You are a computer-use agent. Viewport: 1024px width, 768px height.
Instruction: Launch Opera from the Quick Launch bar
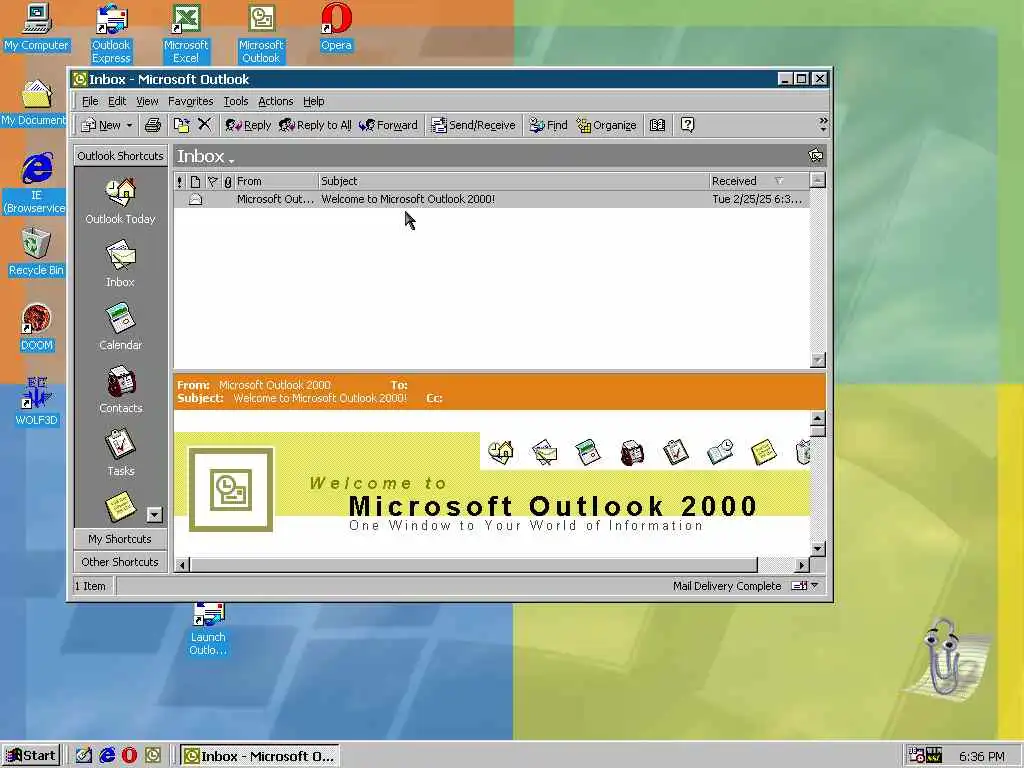tap(129, 756)
